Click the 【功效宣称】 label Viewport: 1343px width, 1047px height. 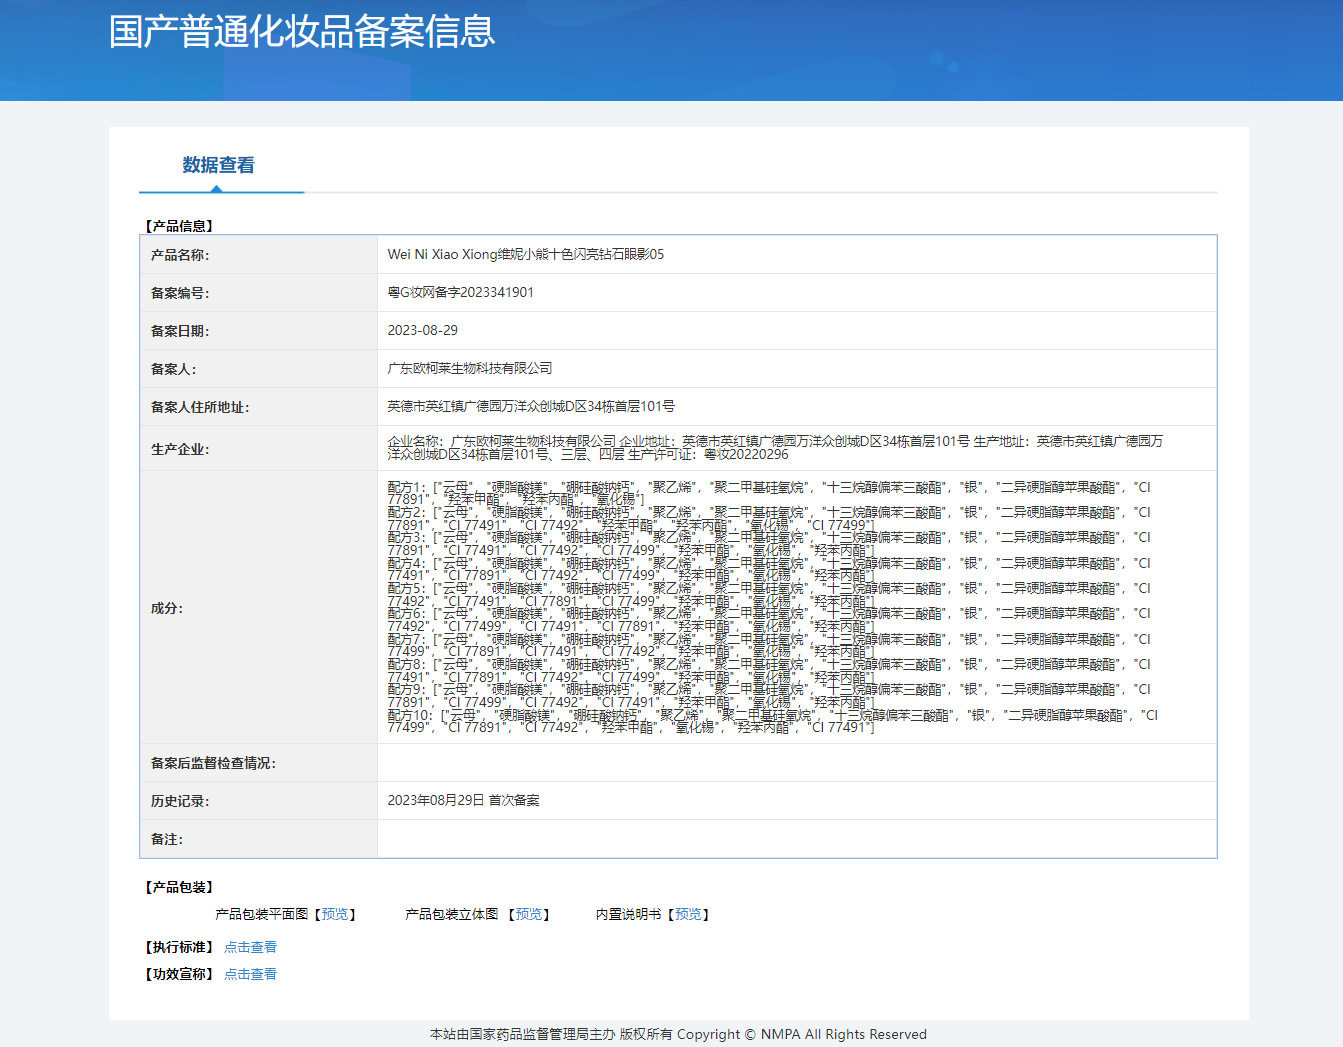pos(179,974)
